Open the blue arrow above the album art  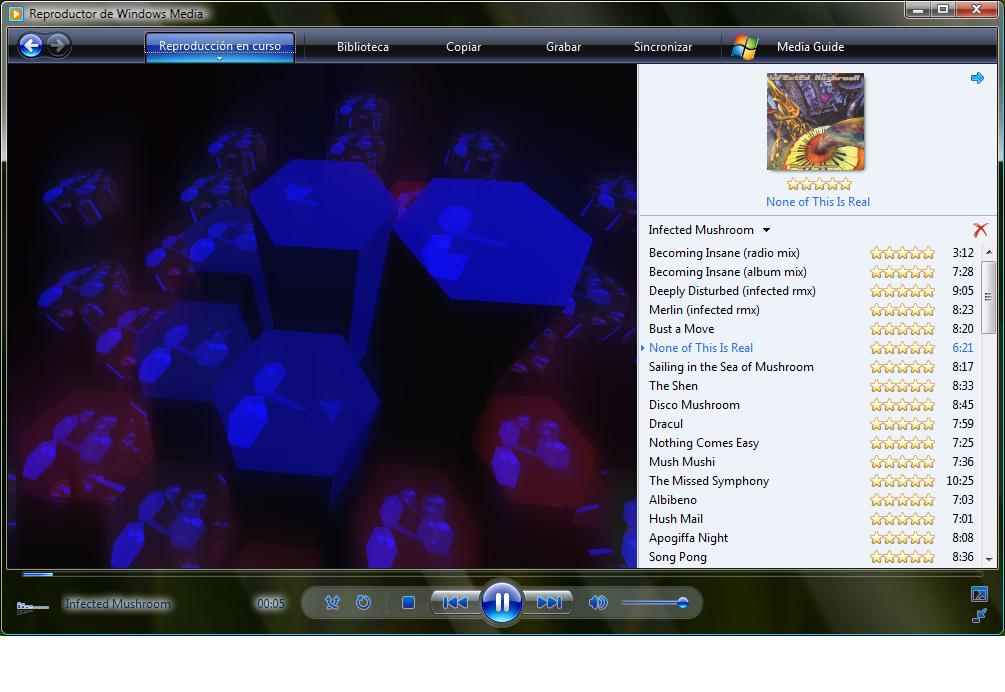click(977, 77)
